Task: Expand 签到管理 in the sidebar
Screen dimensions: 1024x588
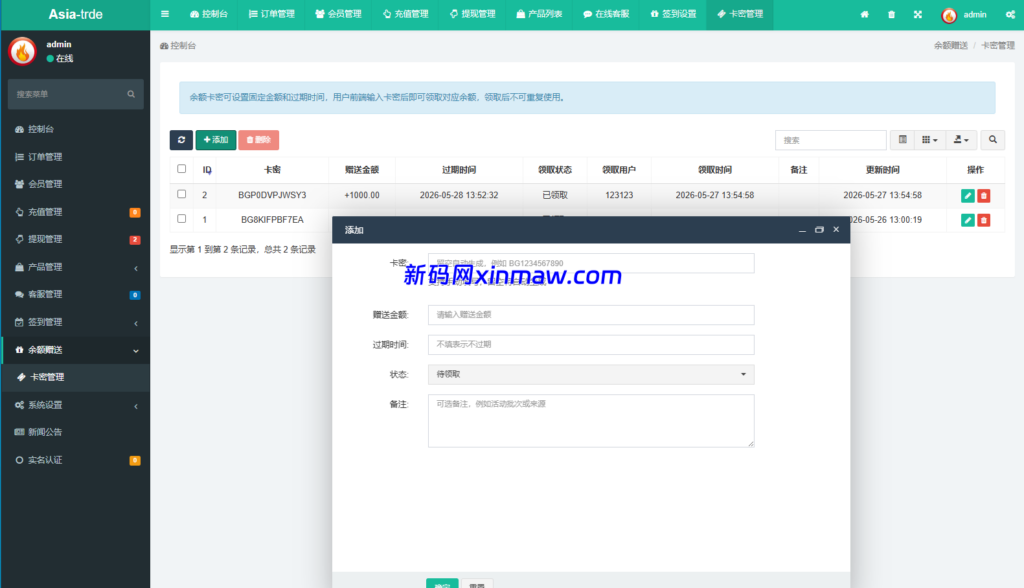Action: click(x=75, y=322)
